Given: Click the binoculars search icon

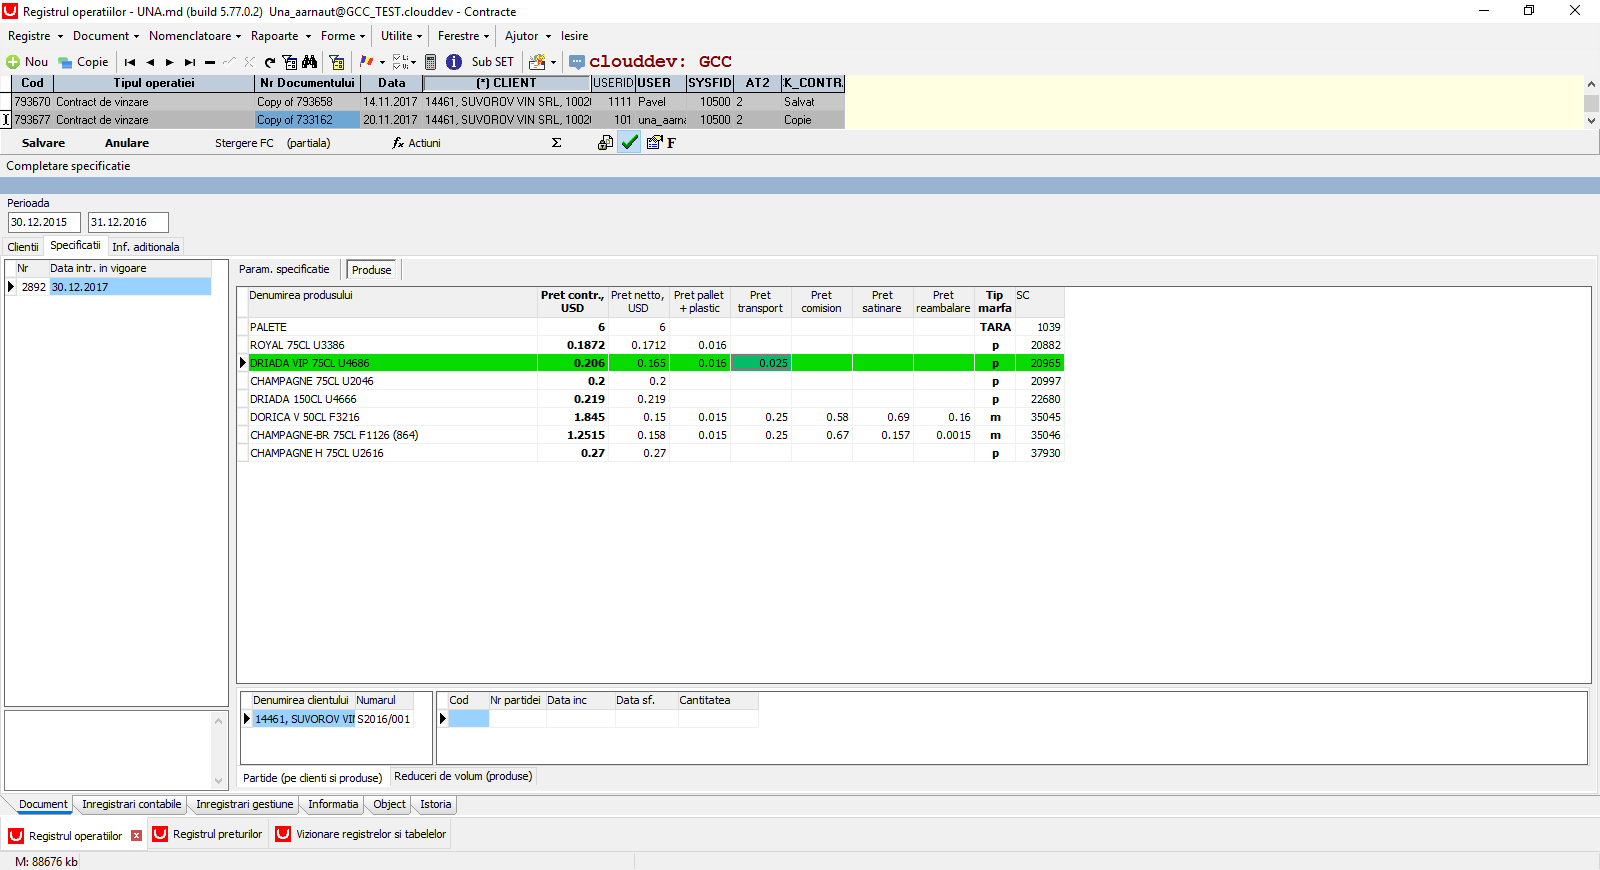Looking at the screenshot, I should click(x=310, y=62).
